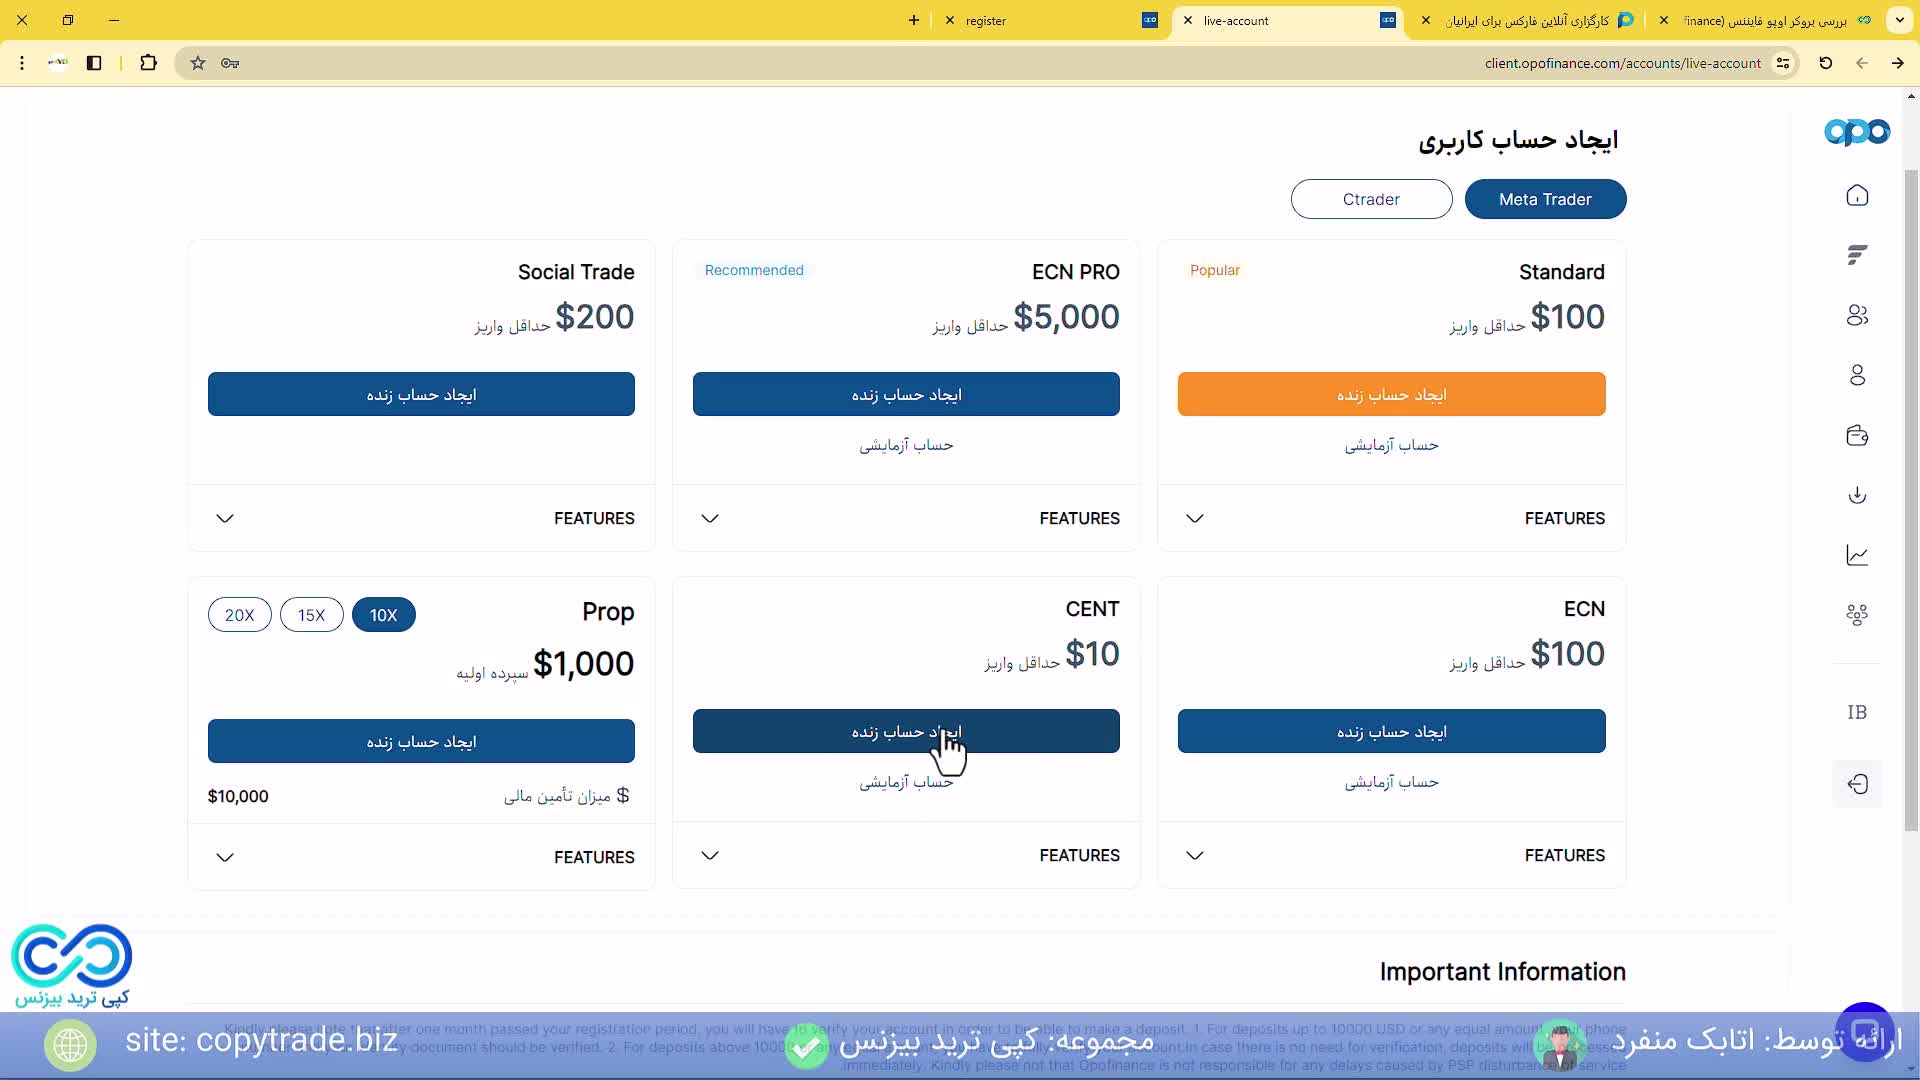Select the 15X leverage option in Prop card

click(312, 614)
